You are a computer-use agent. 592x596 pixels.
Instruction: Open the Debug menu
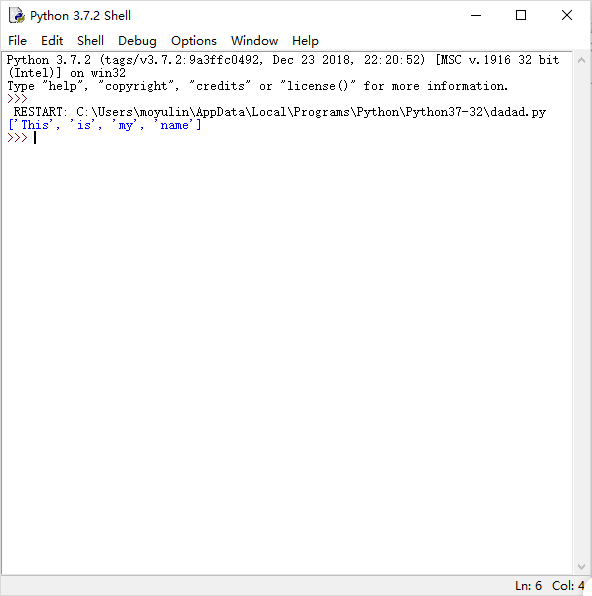tap(137, 41)
